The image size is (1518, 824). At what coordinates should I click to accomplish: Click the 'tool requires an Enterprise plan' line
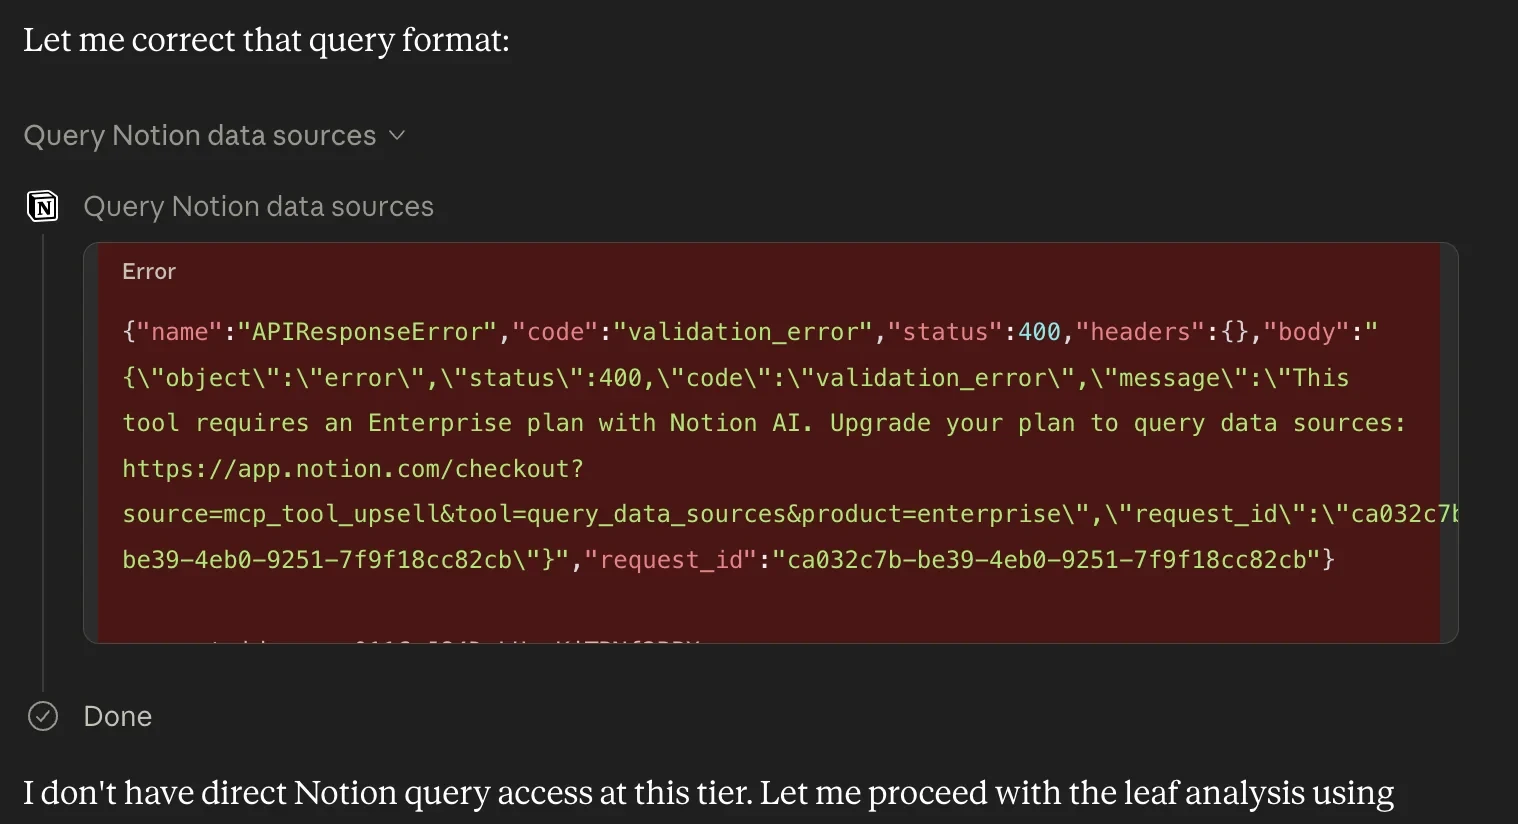click(x=764, y=423)
